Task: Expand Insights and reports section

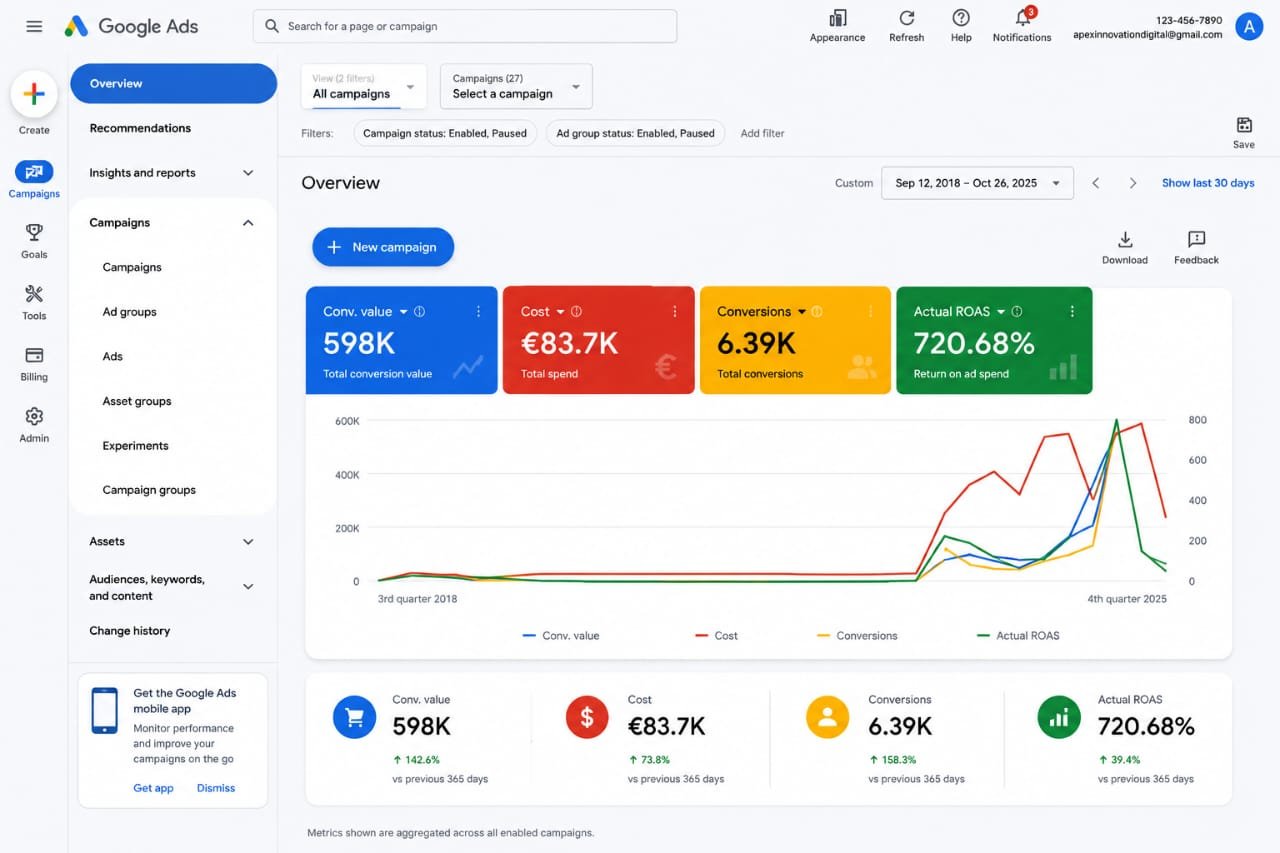Action: pyautogui.click(x=172, y=173)
